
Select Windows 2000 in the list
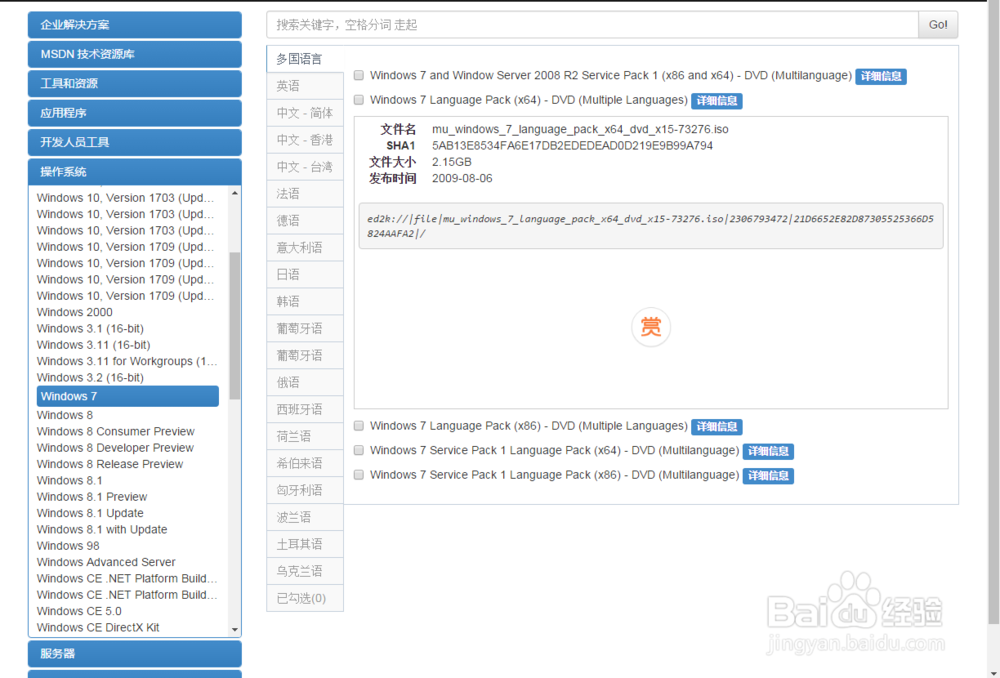coord(75,312)
